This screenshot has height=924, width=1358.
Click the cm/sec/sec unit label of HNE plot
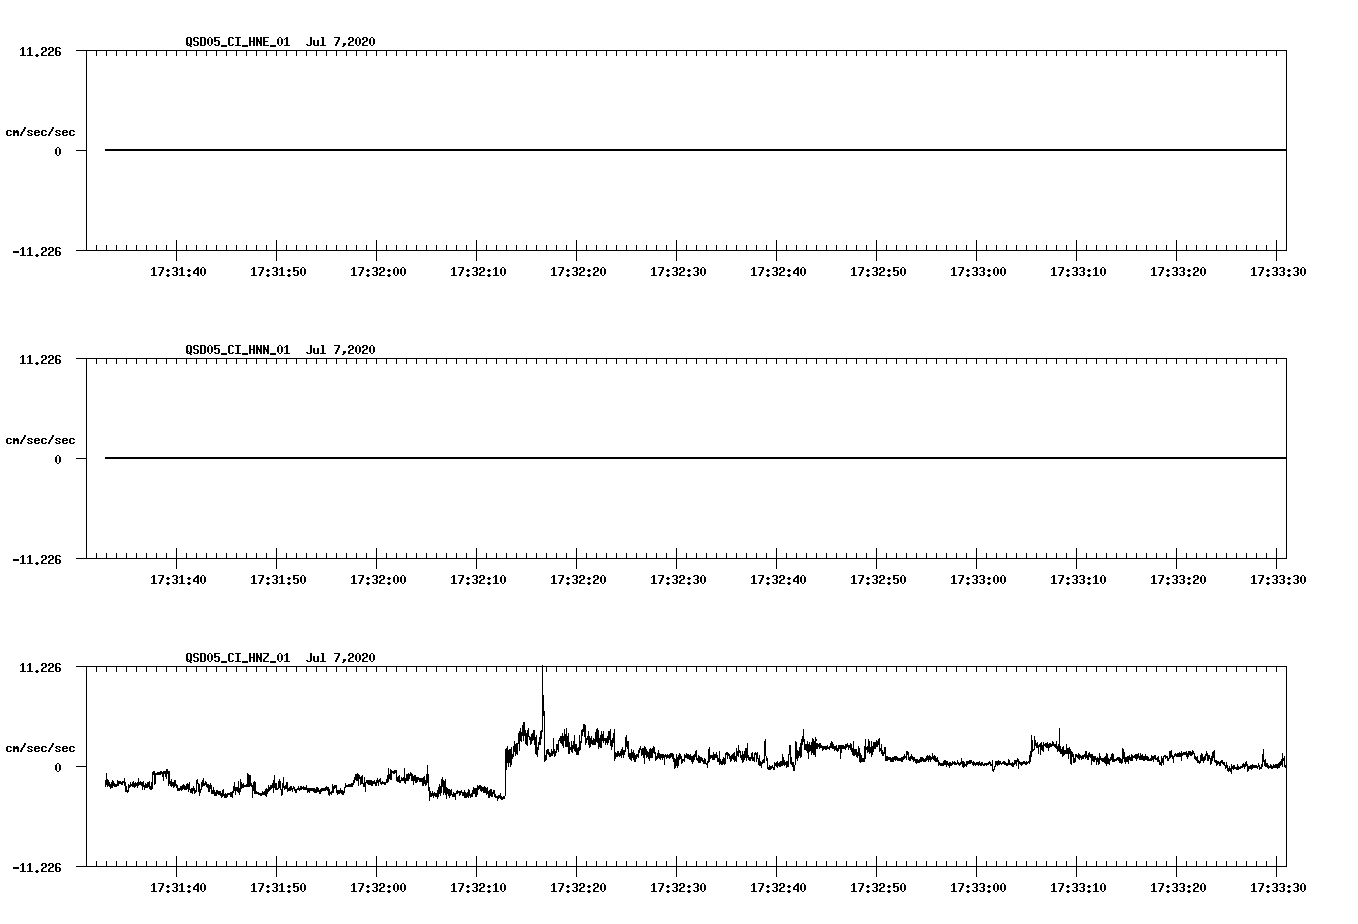(x=40, y=132)
